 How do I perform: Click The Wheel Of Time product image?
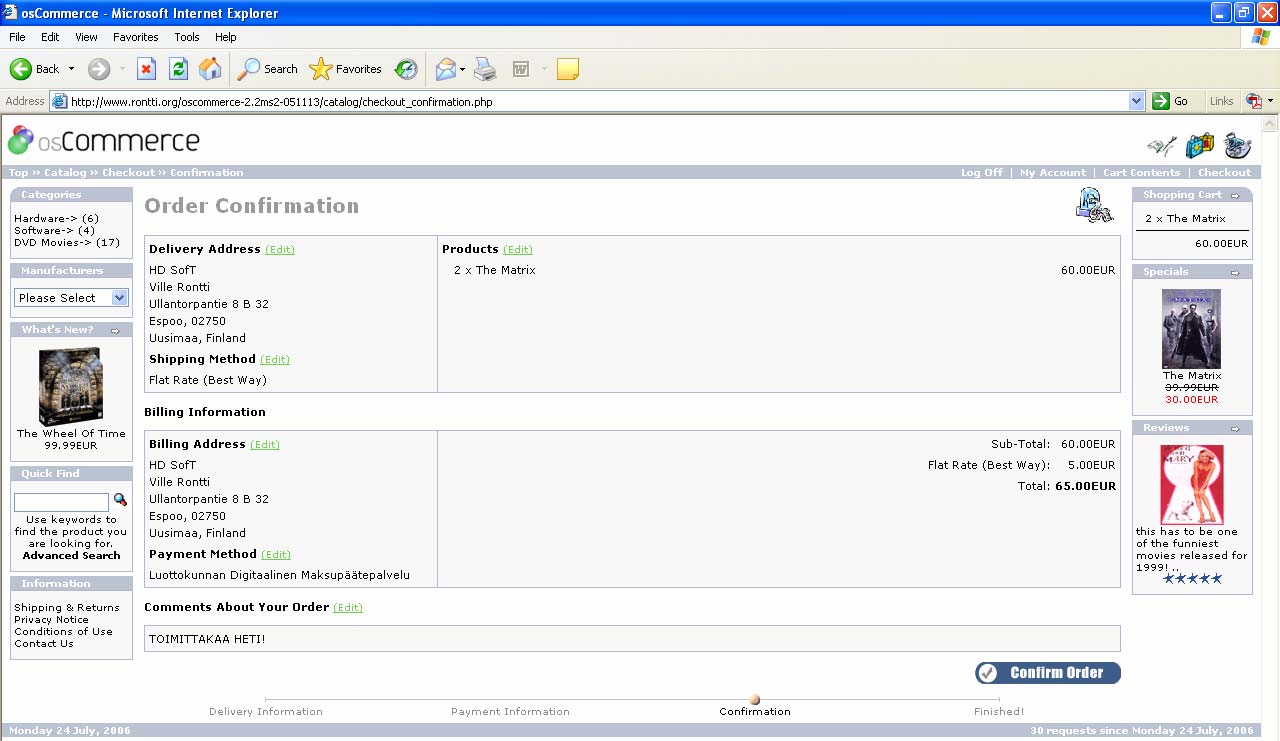[71, 387]
